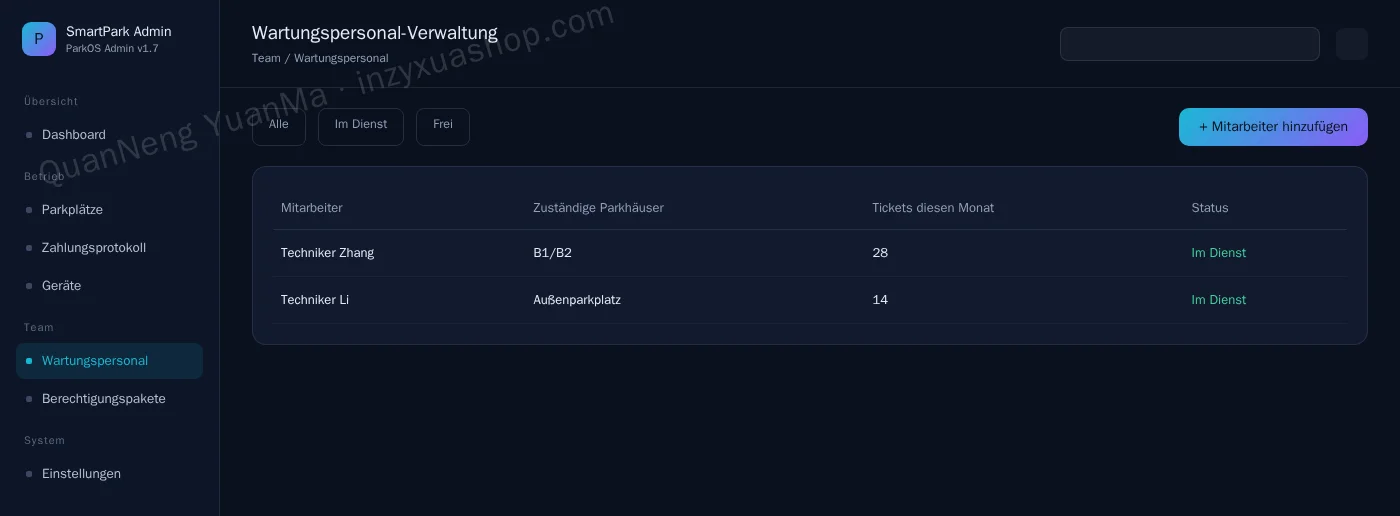
Task: Select Techniker Li row
Action: 810,300
